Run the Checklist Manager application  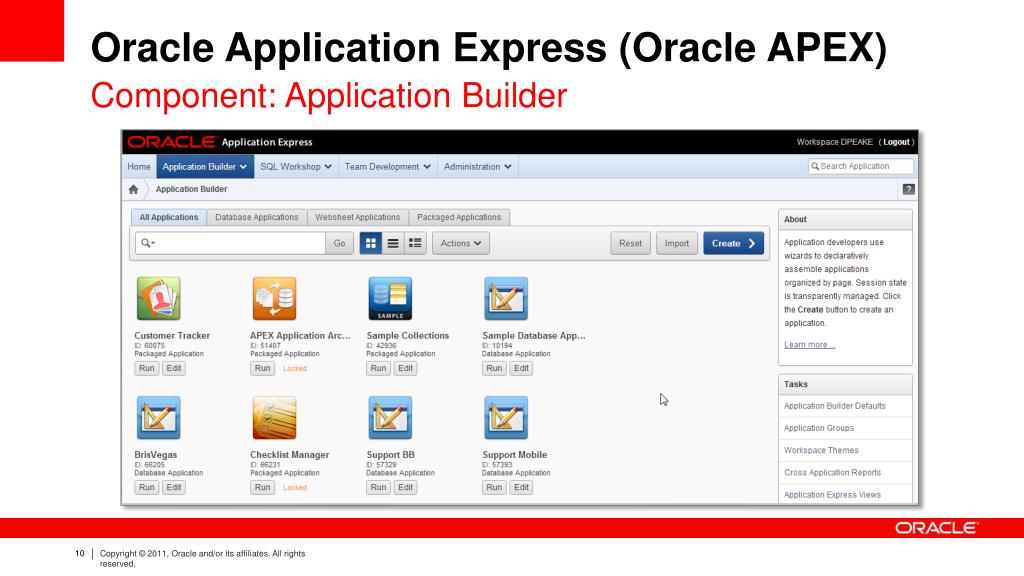coord(263,488)
